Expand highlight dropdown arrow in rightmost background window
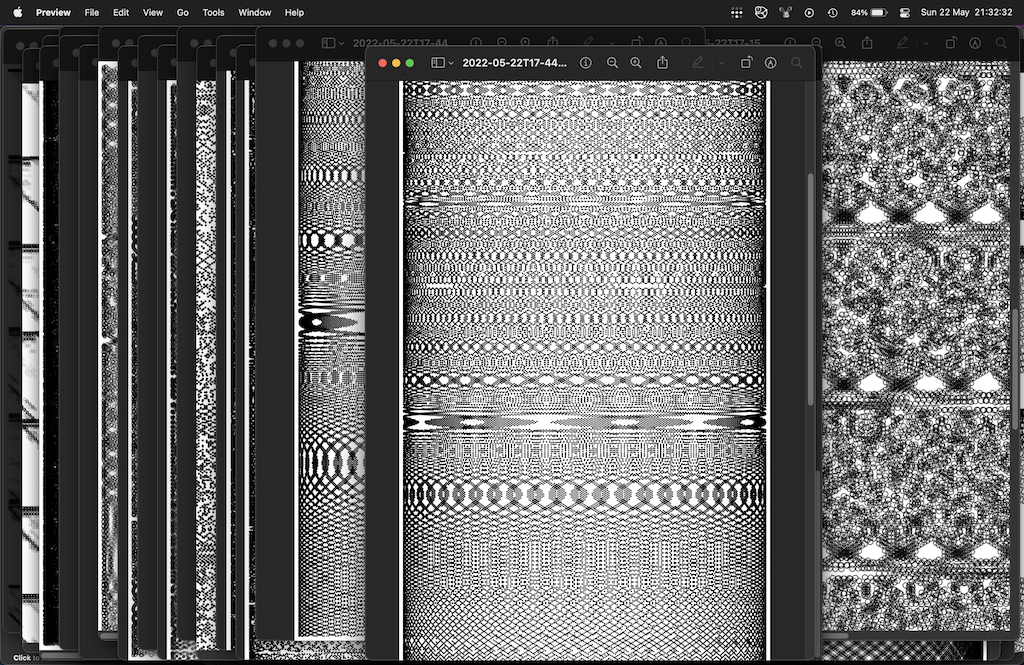Viewport: 1024px width, 665px height. tap(925, 43)
